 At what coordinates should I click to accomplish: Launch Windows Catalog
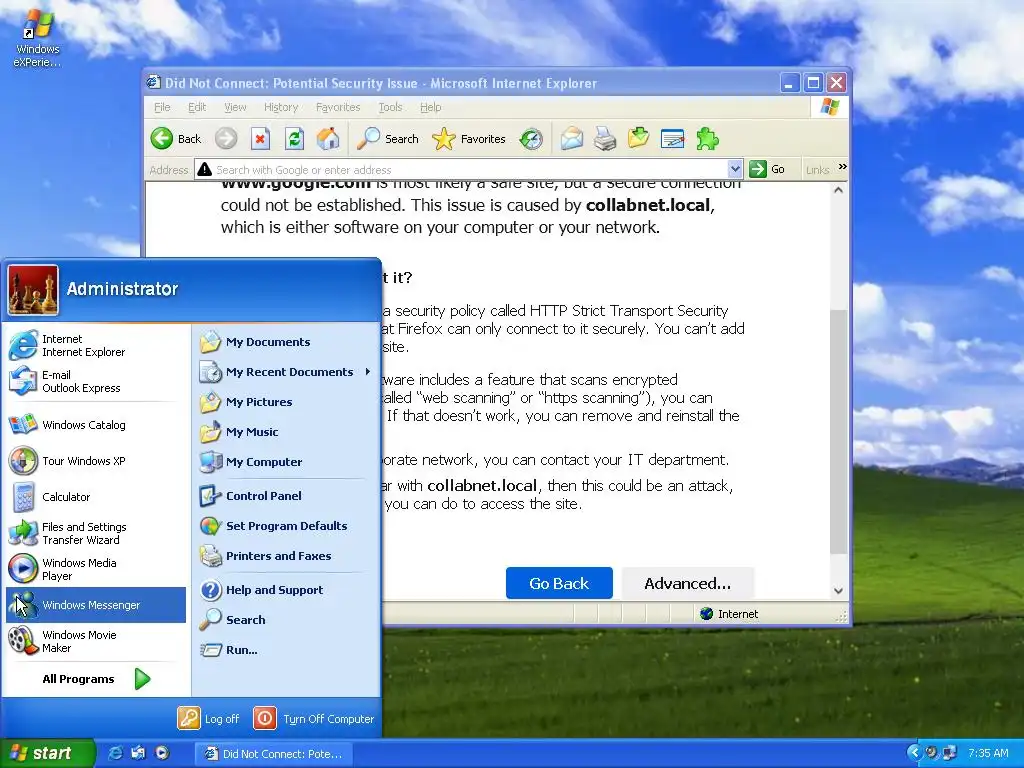tap(95, 424)
